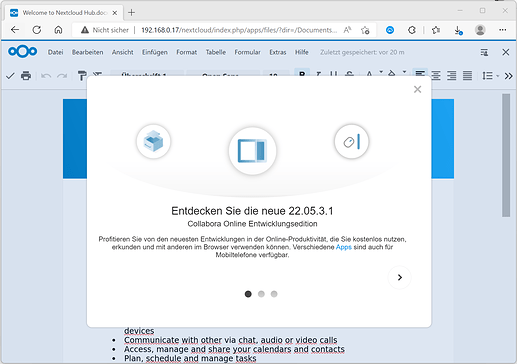Open the favorites list icon
Viewport: 517px width, 364px height.
[436, 30]
